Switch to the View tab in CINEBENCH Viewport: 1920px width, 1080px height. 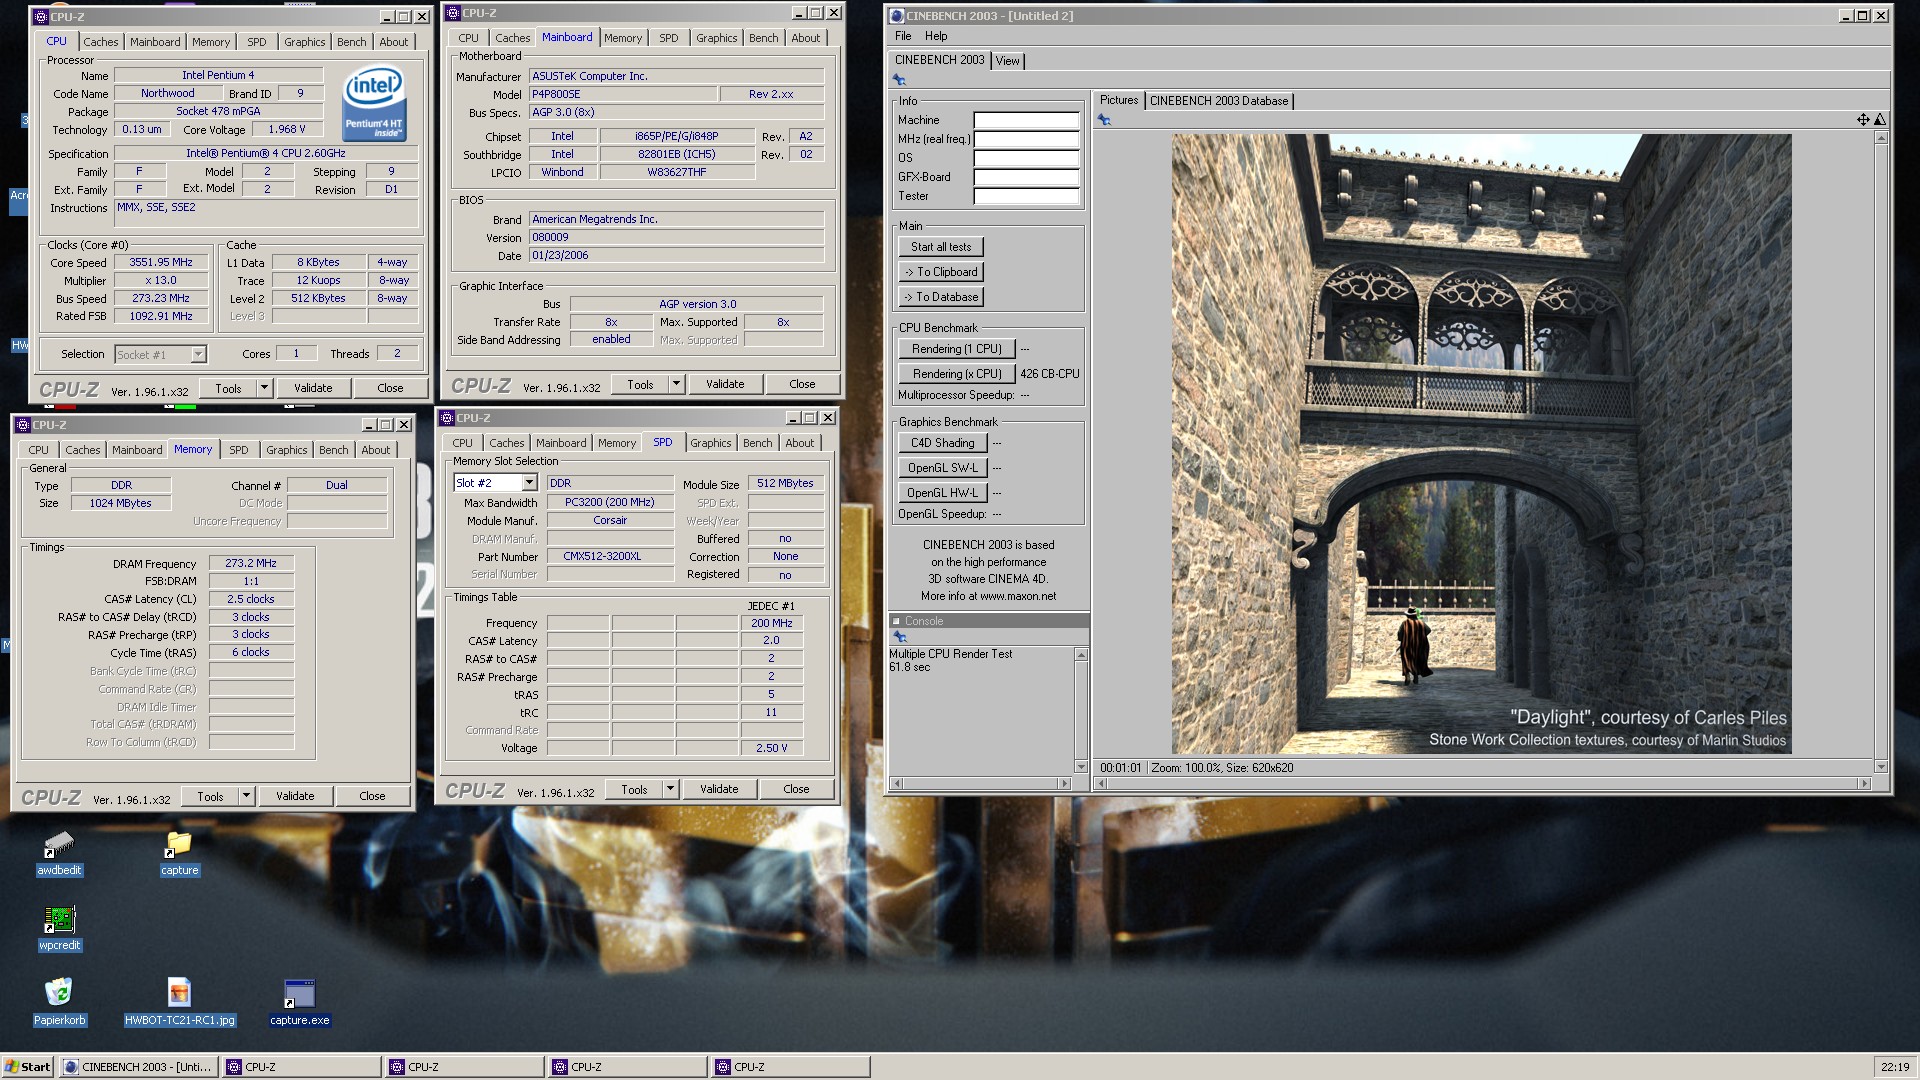point(1008,61)
